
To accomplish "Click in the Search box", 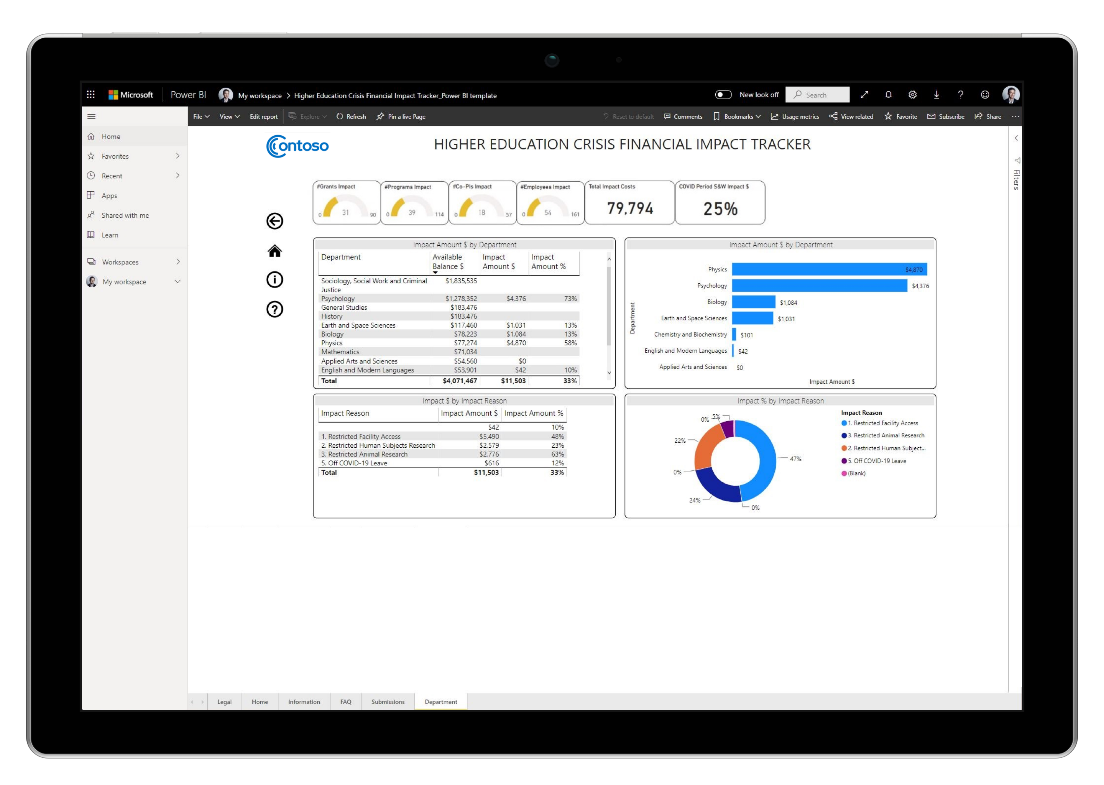I will (817, 95).
